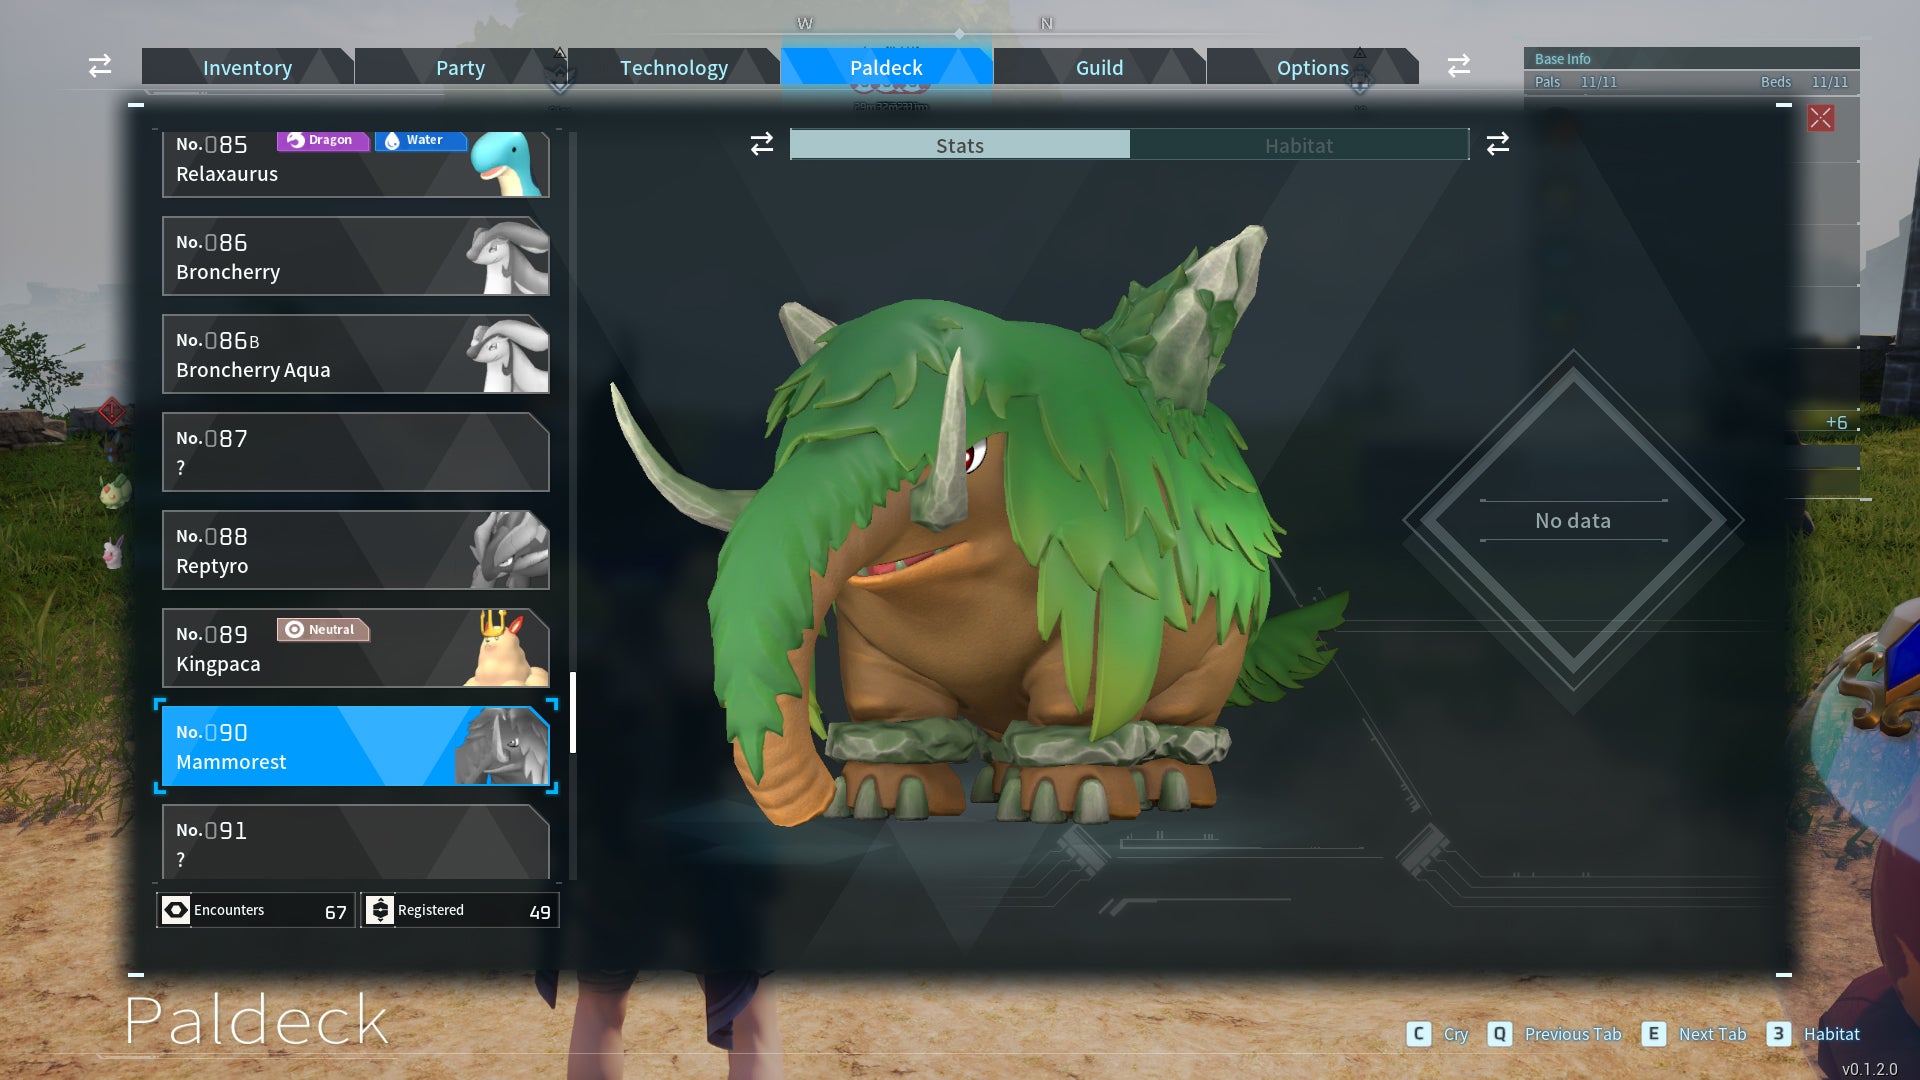Click the Q key prompt icon
This screenshot has width=1920, height=1080.
click(x=1499, y=1034)
